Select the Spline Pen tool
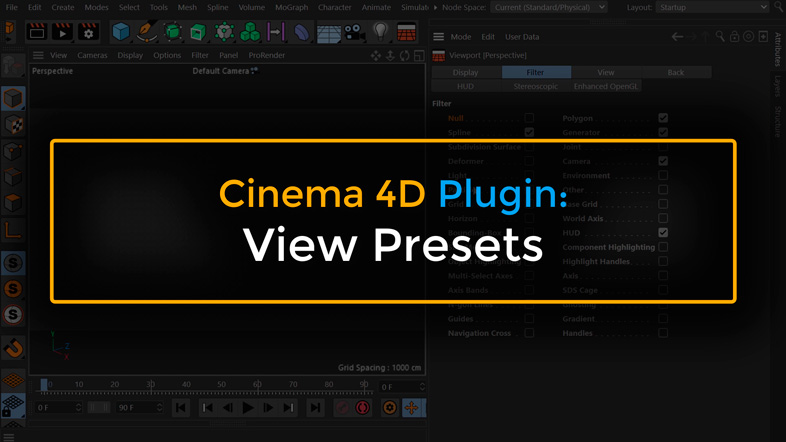This screenshot has width=786, height=442. (147, 33)
